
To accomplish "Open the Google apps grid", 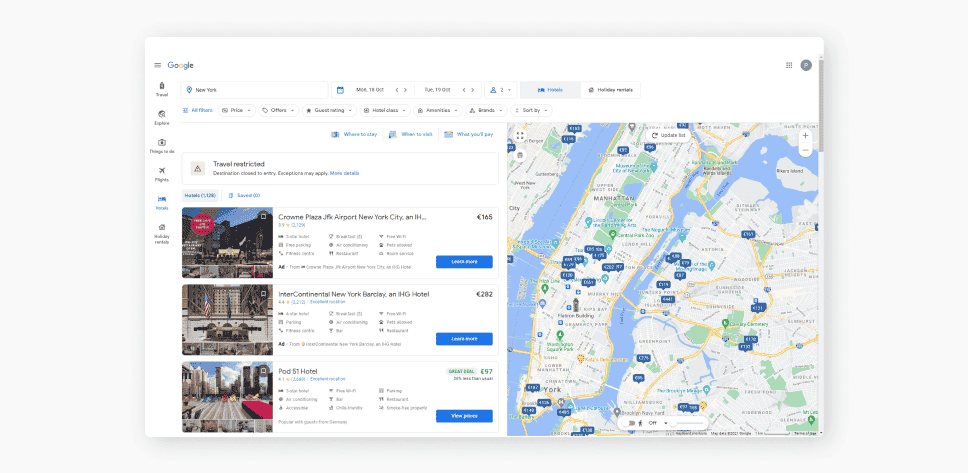I will point(789,65).
